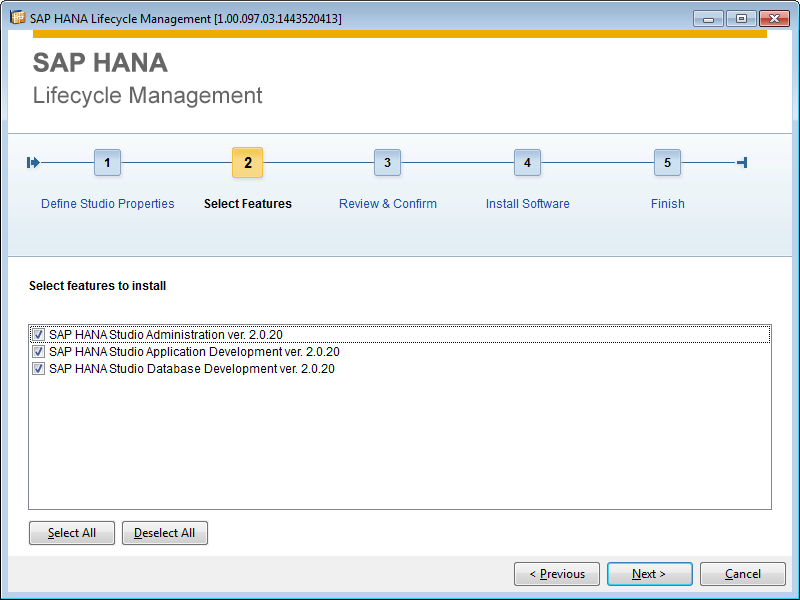Uncheck Studio Database Development checkbox
The height and width of the screenshot is (600, 800).
[x=38, y=368]
